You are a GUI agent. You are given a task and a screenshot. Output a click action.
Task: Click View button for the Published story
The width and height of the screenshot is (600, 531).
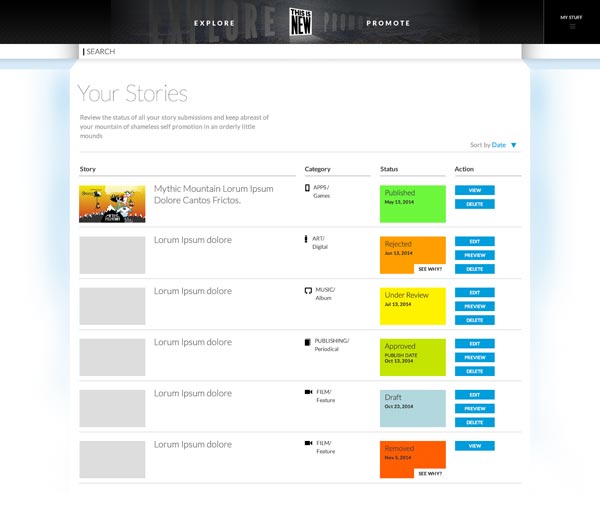click(x=475, y=190)
